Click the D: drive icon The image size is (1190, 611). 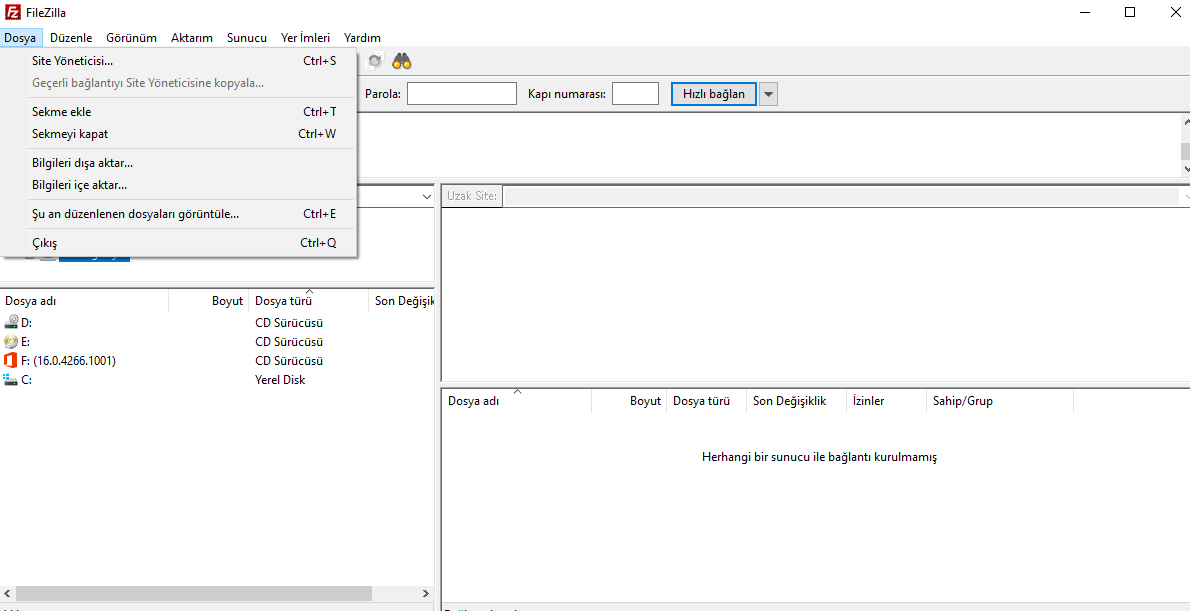11,323
